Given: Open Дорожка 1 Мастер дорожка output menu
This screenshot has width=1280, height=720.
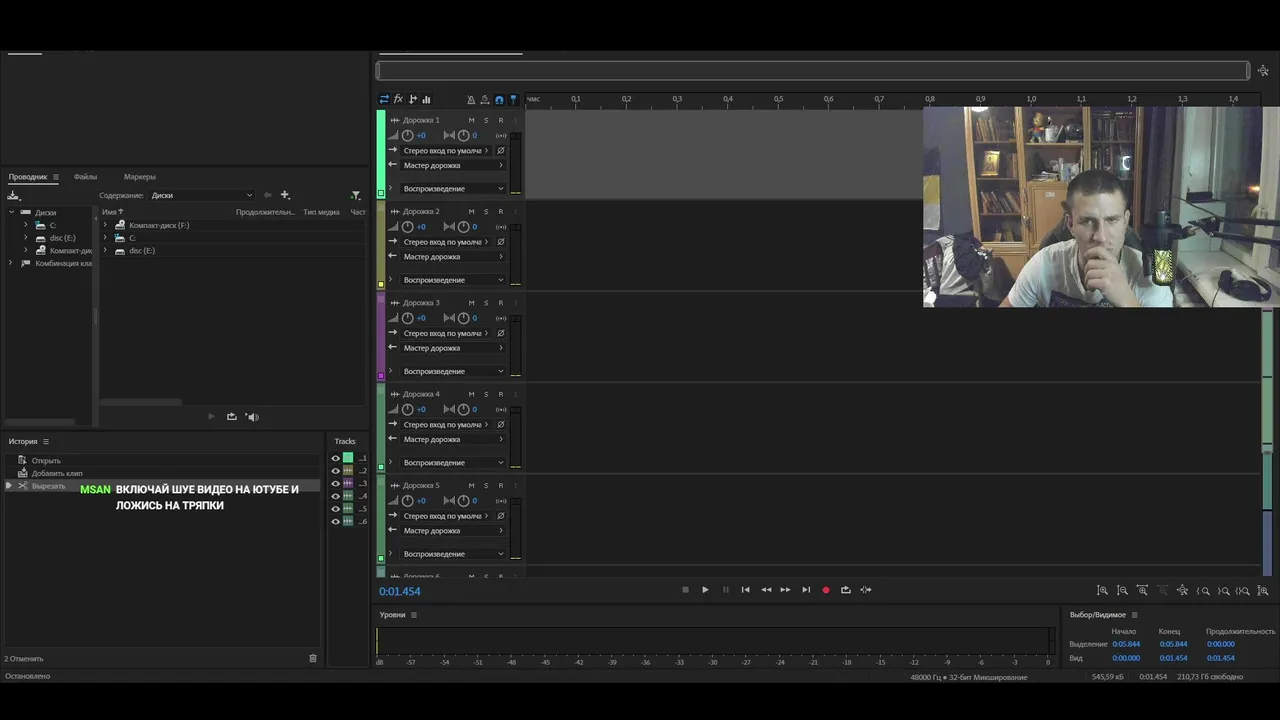Looking at the screenshot, I should 453,165.
